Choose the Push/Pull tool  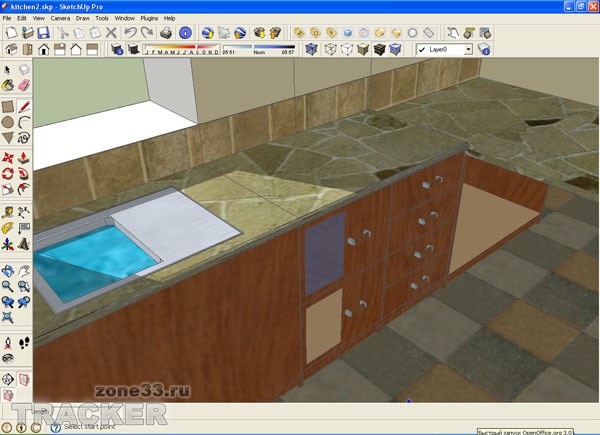24,158
